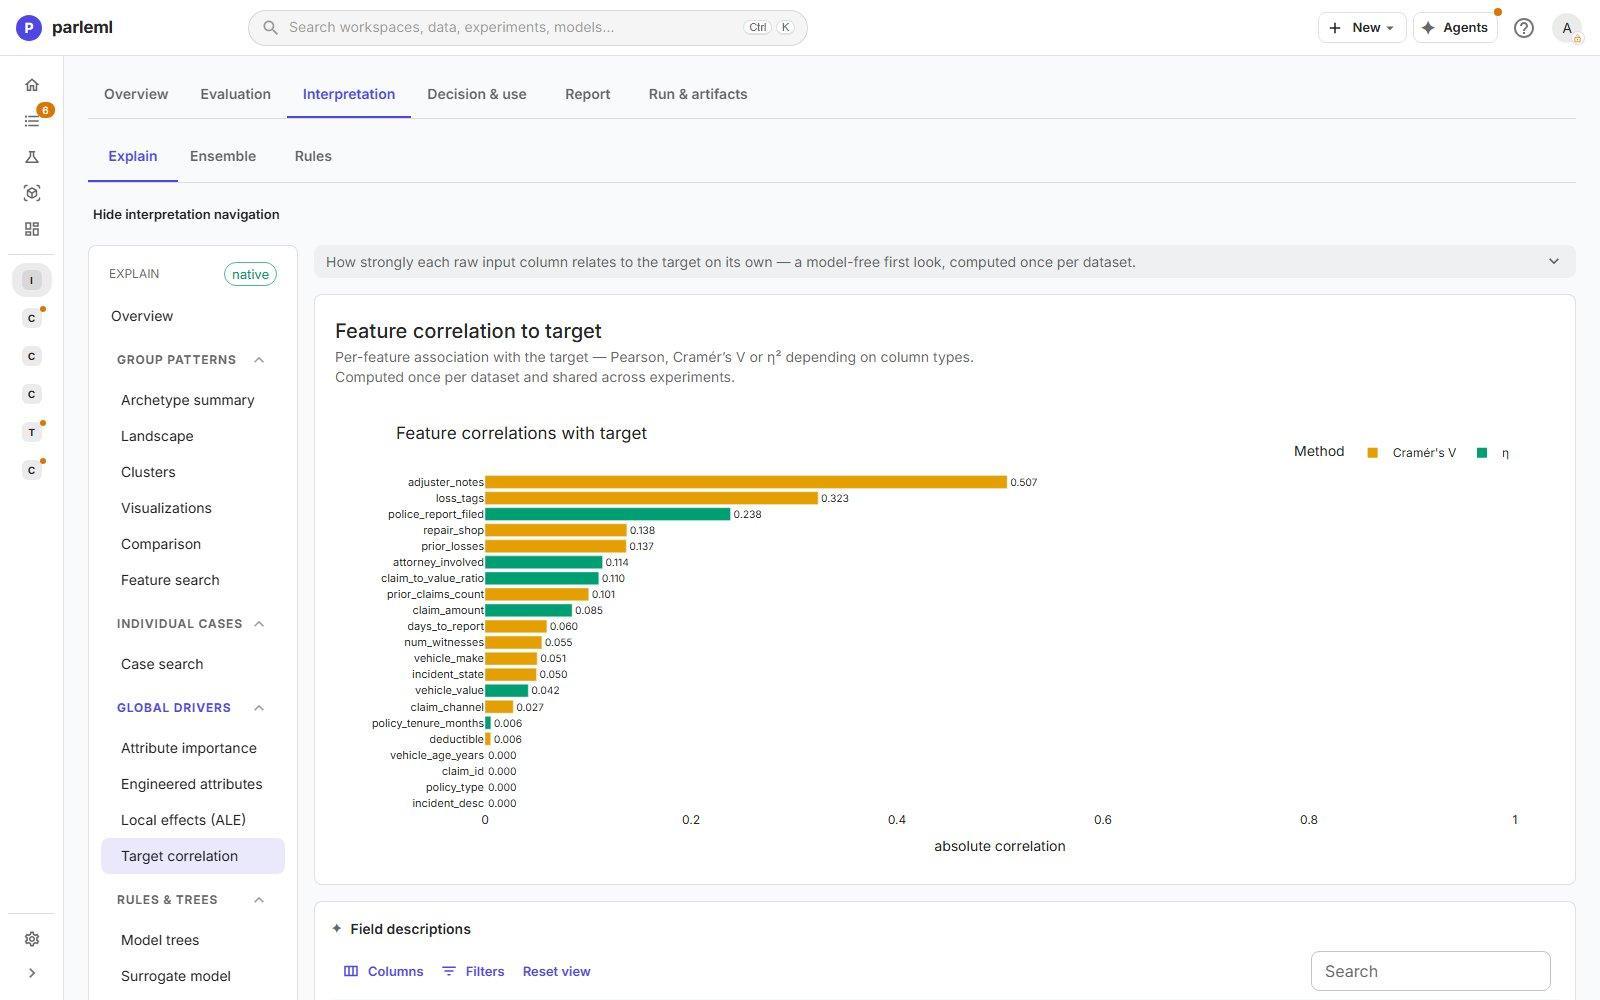Collapse the Rules & Trees section
The image size is (1600, 1000).
(259, 900)
